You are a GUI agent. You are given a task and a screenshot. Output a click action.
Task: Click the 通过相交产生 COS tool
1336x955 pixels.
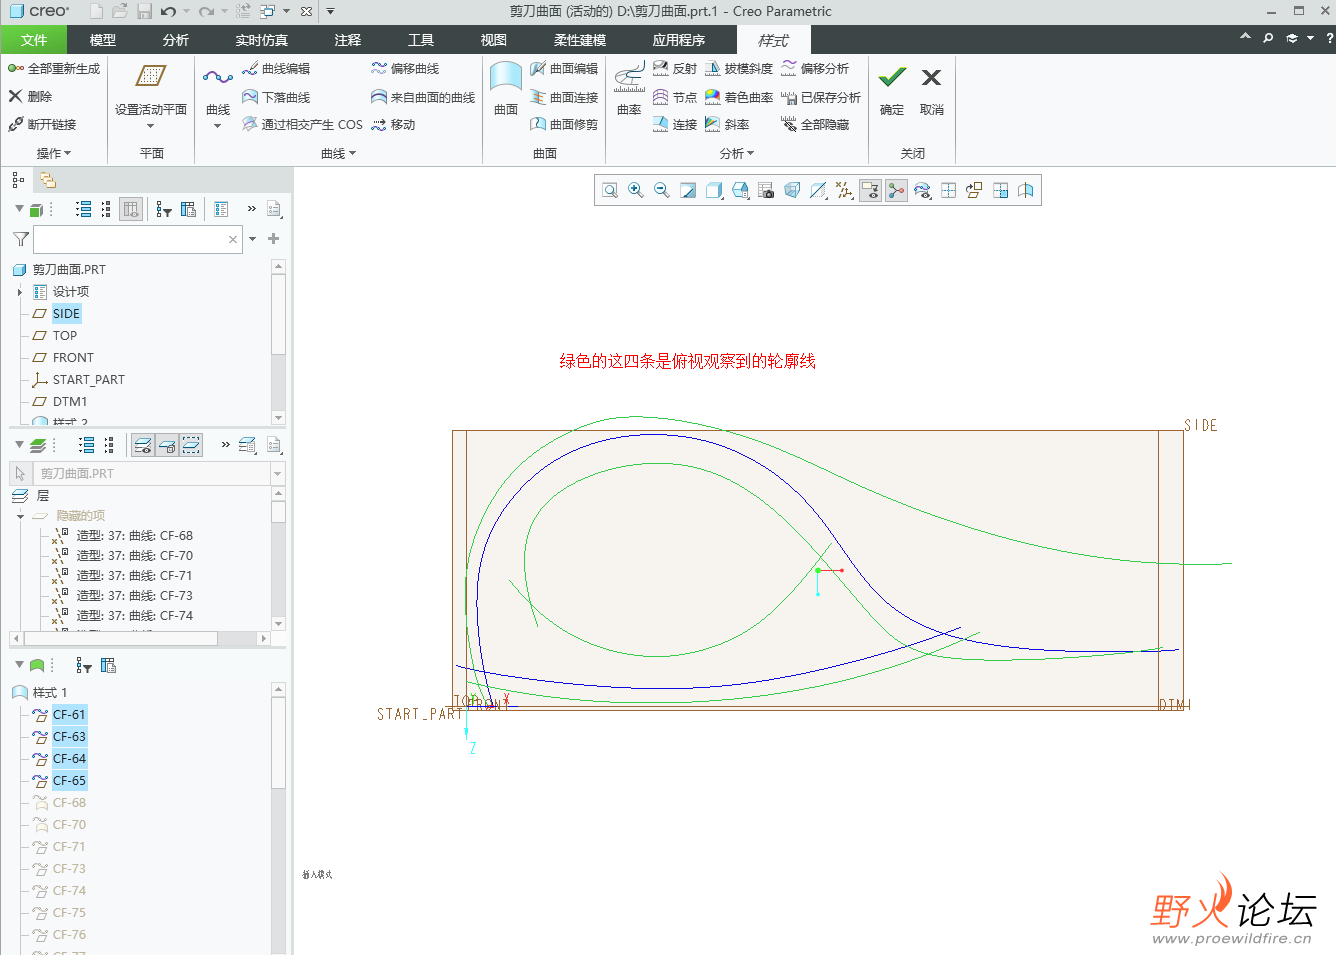click(302, 125)
